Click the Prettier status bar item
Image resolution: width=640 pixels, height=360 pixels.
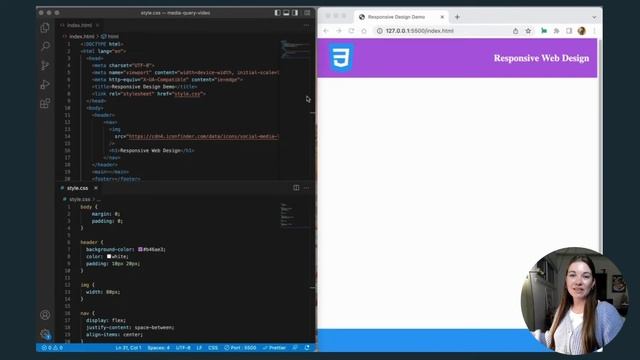pos(274,348)
